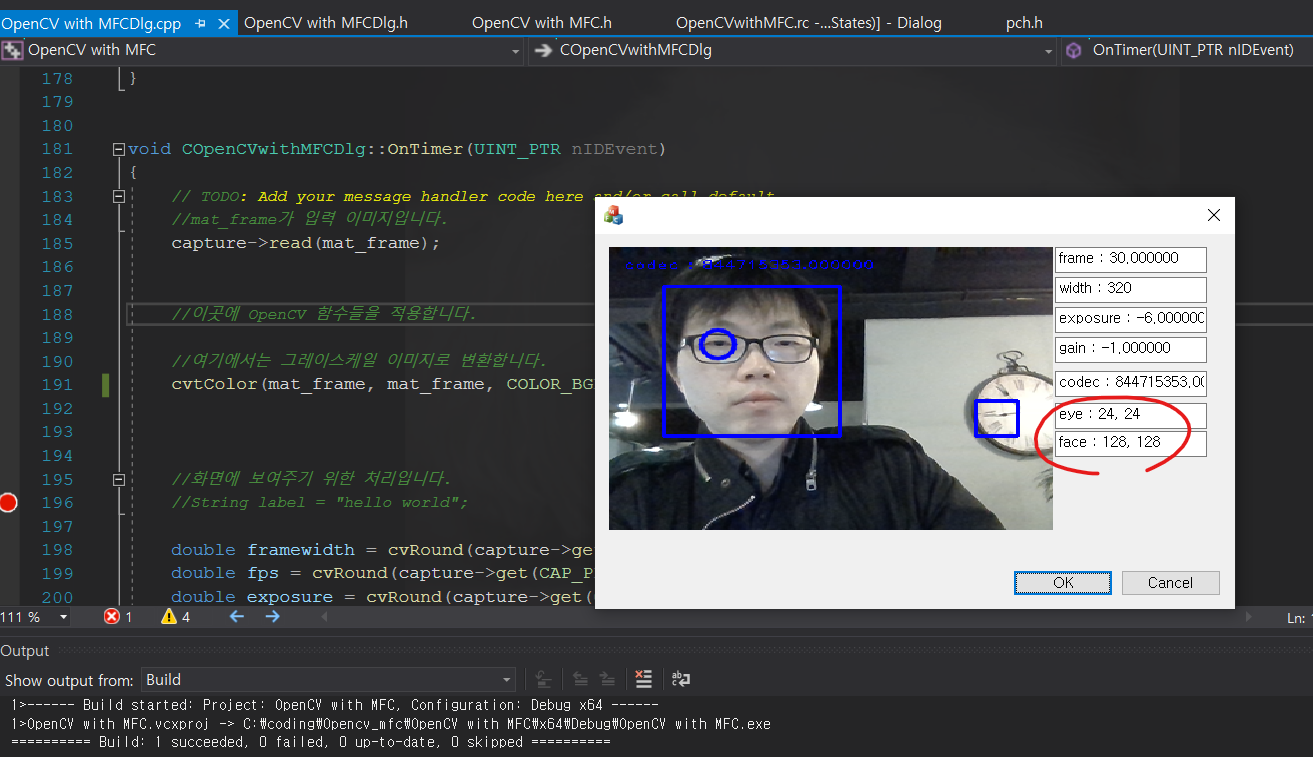Select the Navigate Forward blue arrow
The image size is (1313, 757).
272,617
